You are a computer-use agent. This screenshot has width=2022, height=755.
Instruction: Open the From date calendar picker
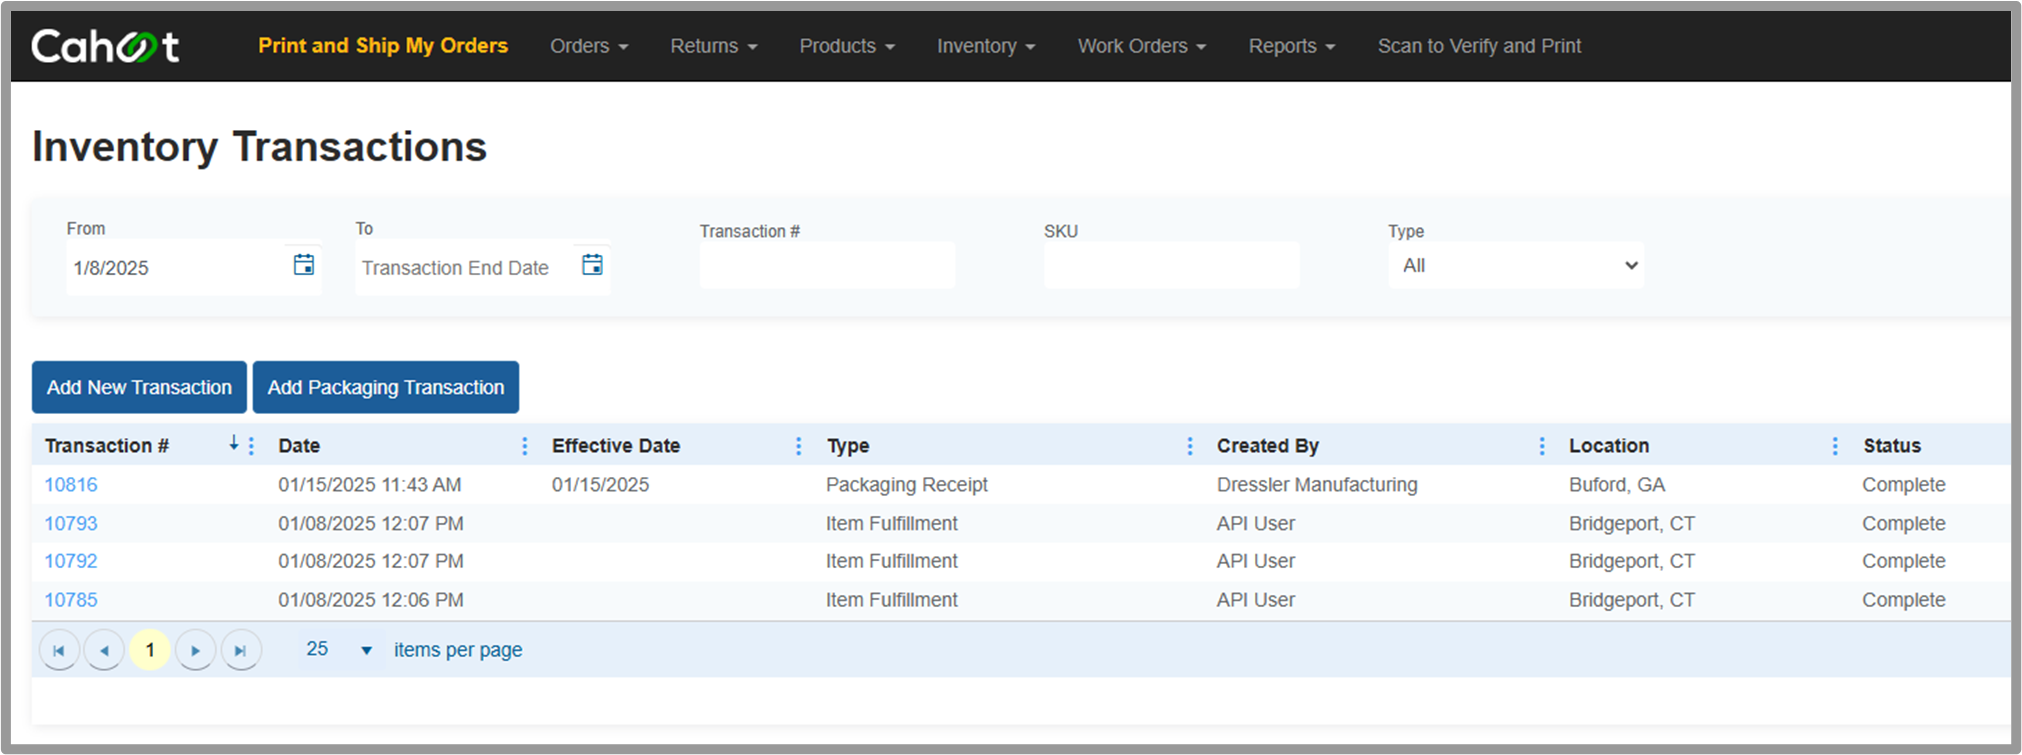pos(304,265)
